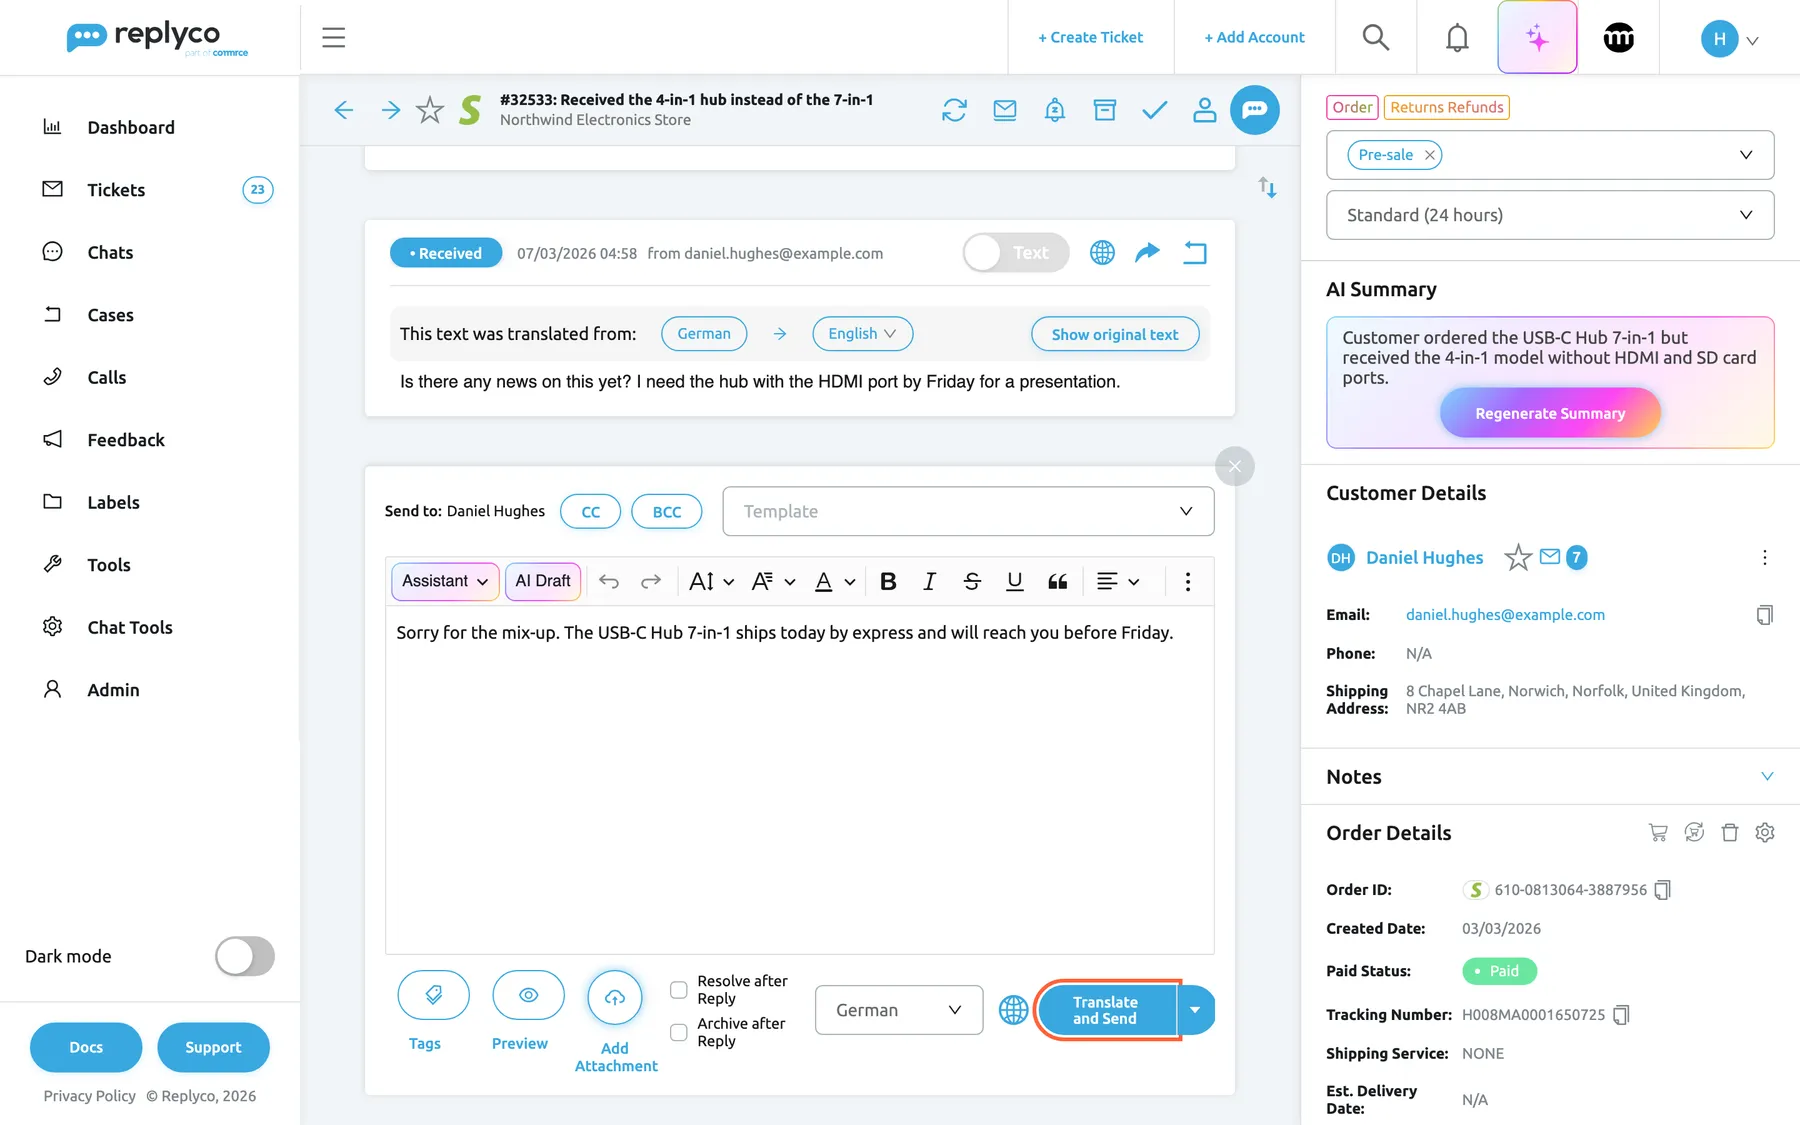Check Archive after Reply
The image size is (1800, 1125).
click(x=678, y=1032)
